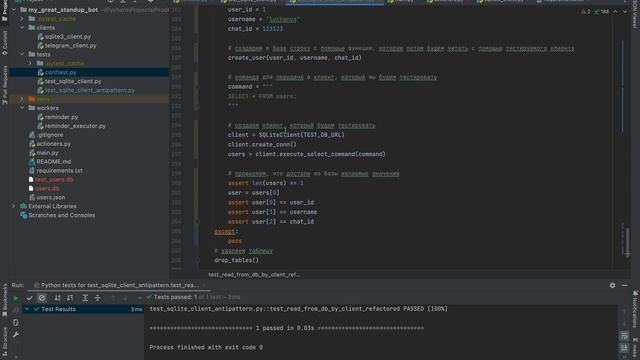640x360 pixels.
Task: Open README.md file
Action: 53,162
